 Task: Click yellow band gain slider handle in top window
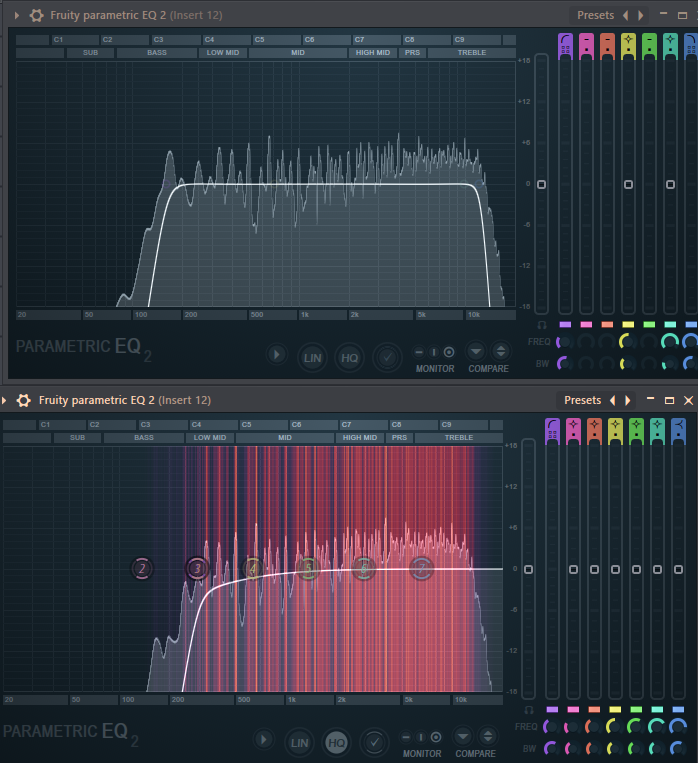click(x=628, y=184)
